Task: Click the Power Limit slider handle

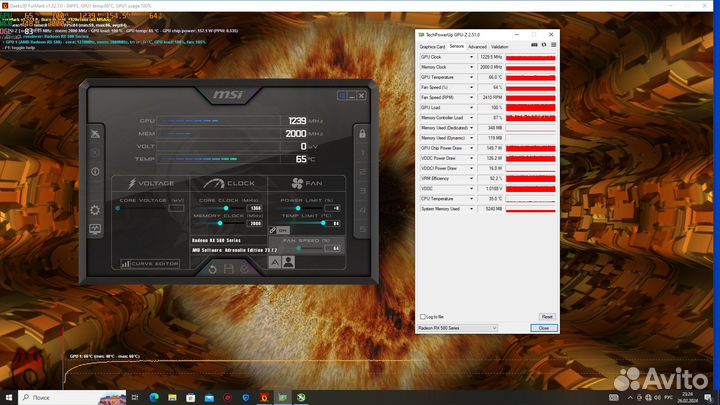Action: (298, 208)
